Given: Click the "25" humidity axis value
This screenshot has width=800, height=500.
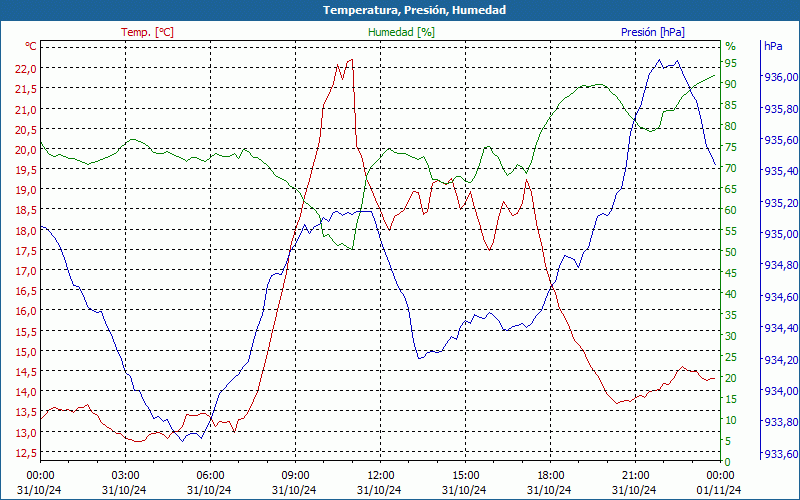Looking at the screenshot, I should (x=731, y=357).
